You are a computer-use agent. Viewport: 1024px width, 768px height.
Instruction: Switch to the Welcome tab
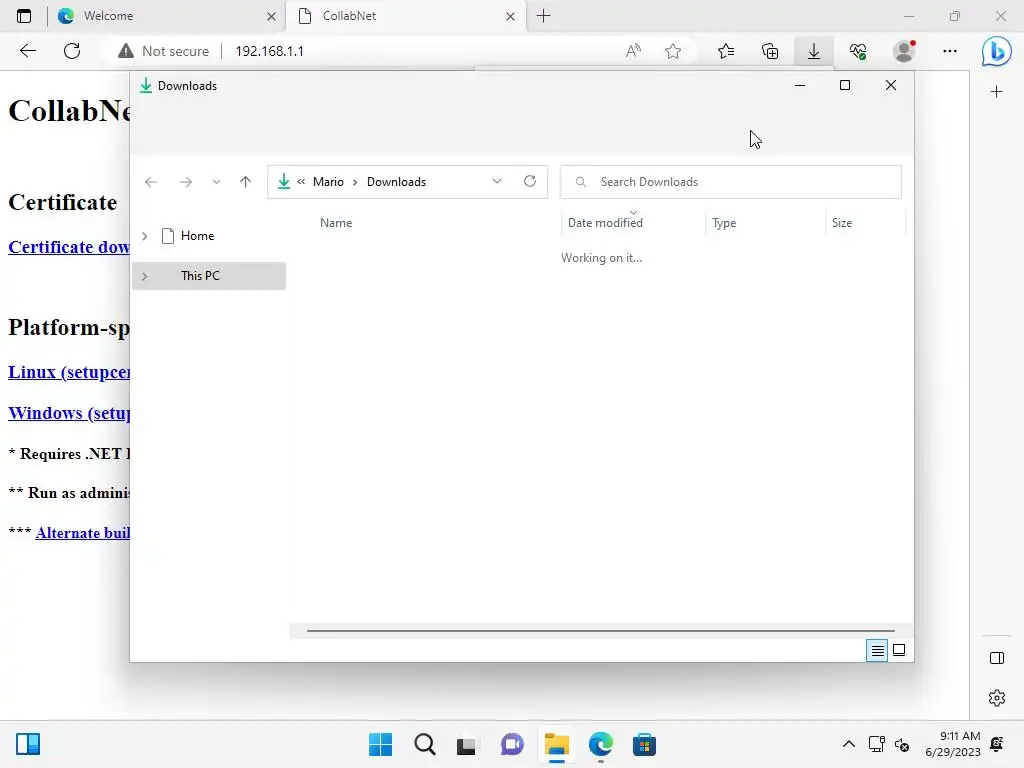pyautogui.click(x=166, y=16)
